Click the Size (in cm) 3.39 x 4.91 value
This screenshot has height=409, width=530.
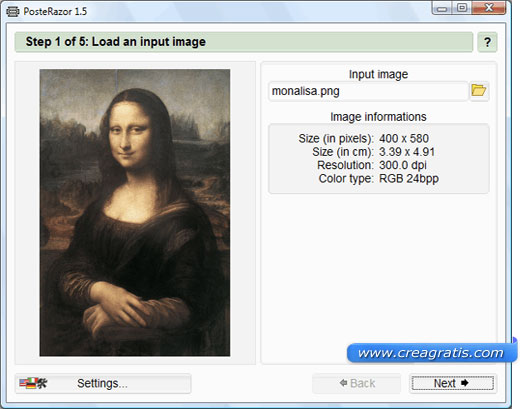coord(407,152)
